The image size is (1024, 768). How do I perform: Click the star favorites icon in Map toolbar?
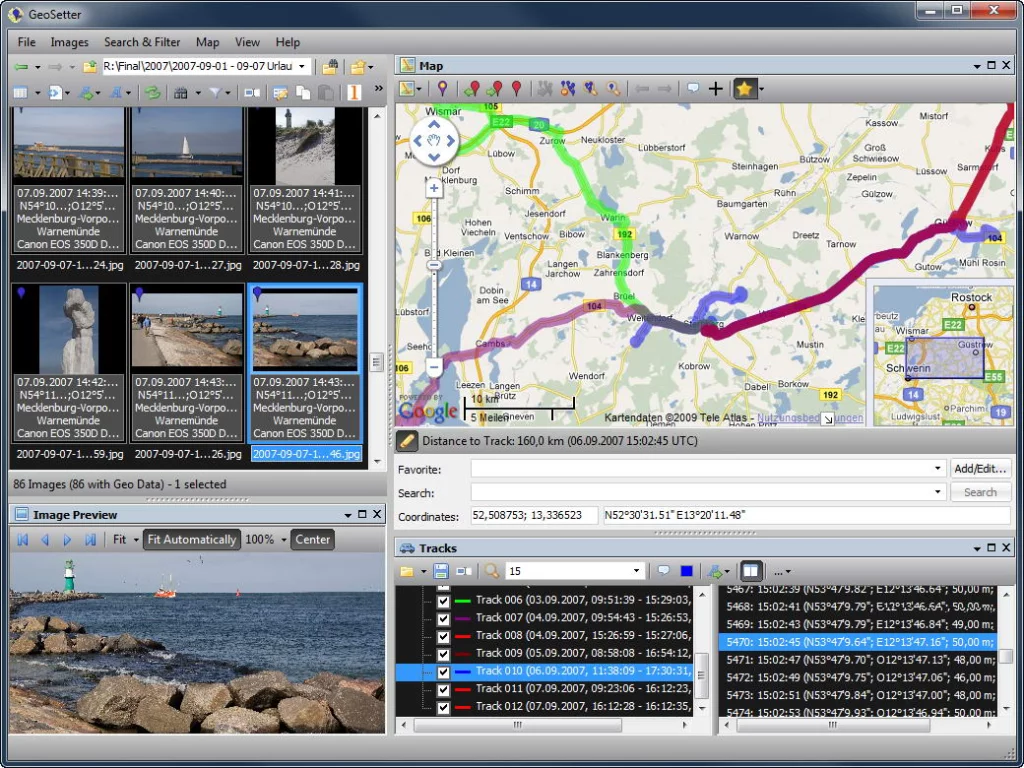743,89
